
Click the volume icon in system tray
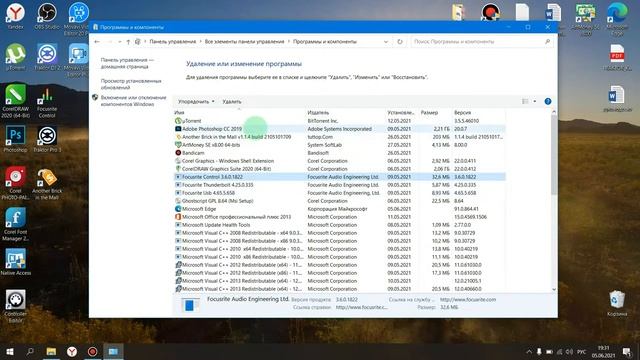(569, 352)
